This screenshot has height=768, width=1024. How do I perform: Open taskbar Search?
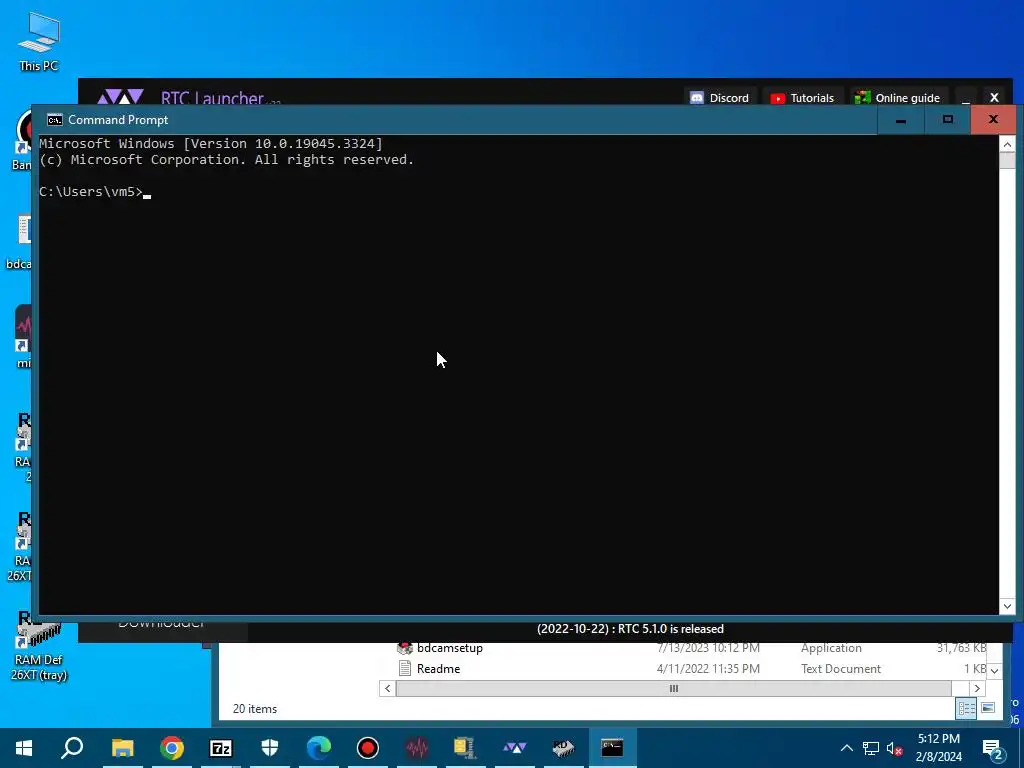(x=72, y=748)
